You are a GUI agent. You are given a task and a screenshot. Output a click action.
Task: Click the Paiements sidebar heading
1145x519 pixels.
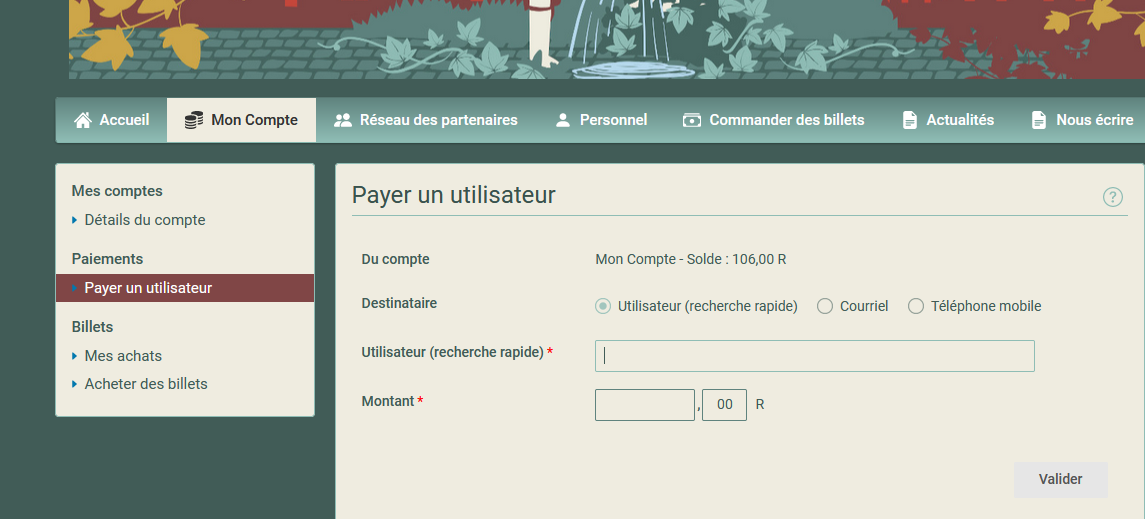pos(107,259)
